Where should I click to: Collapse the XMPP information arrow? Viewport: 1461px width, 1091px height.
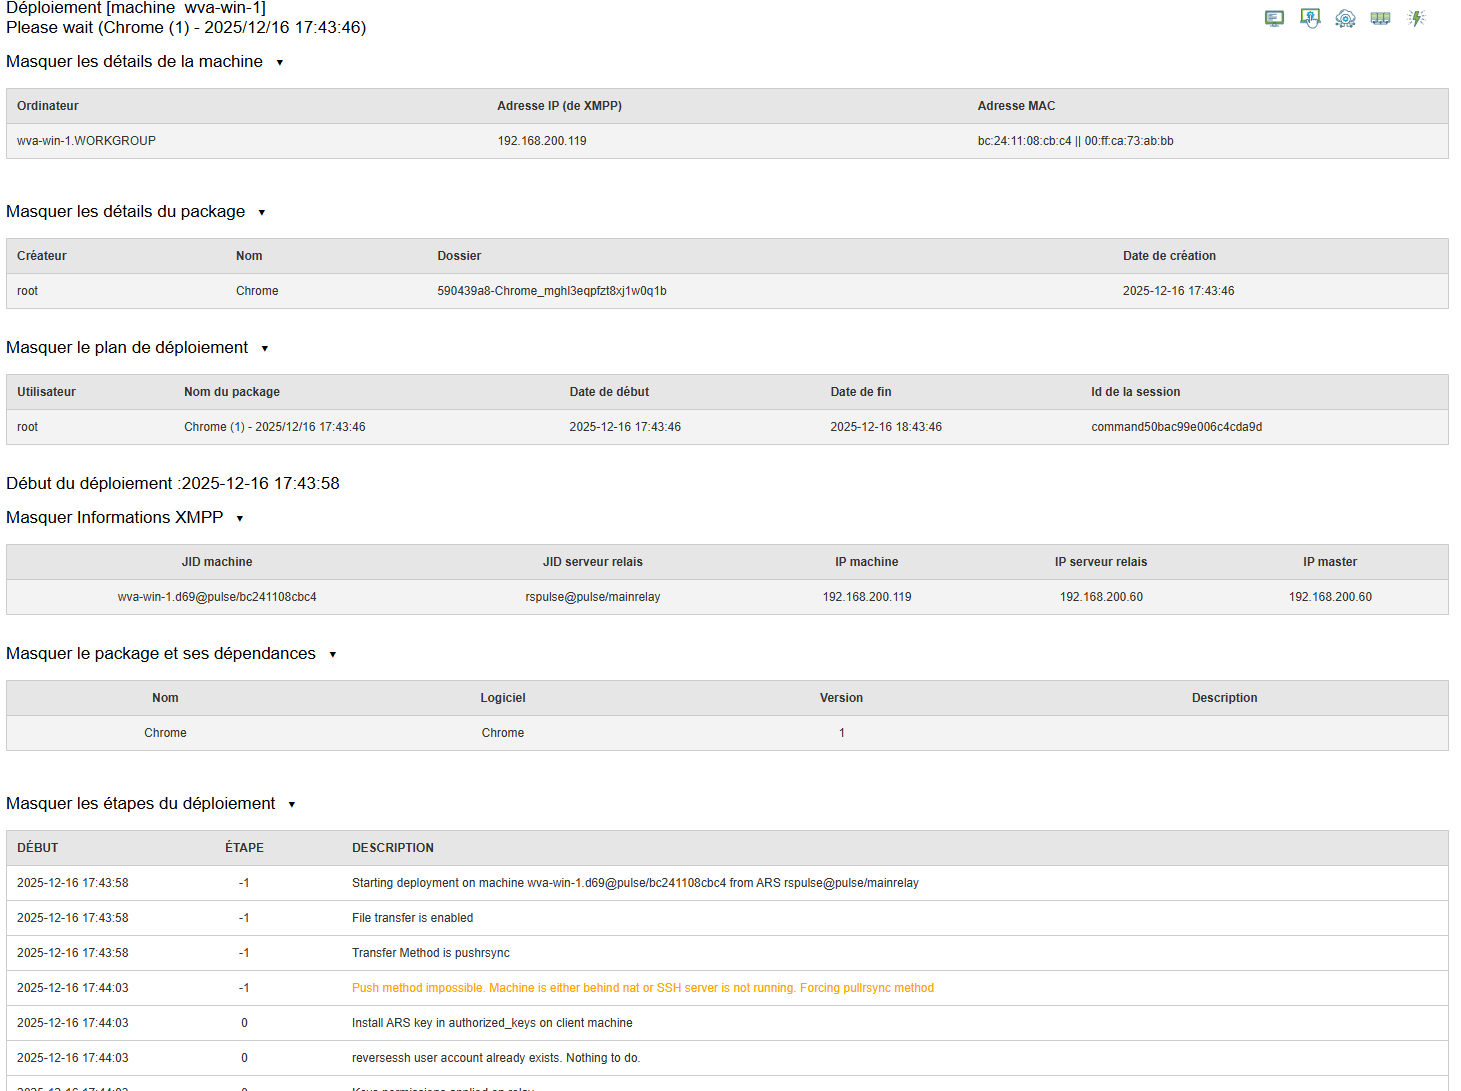240,519
